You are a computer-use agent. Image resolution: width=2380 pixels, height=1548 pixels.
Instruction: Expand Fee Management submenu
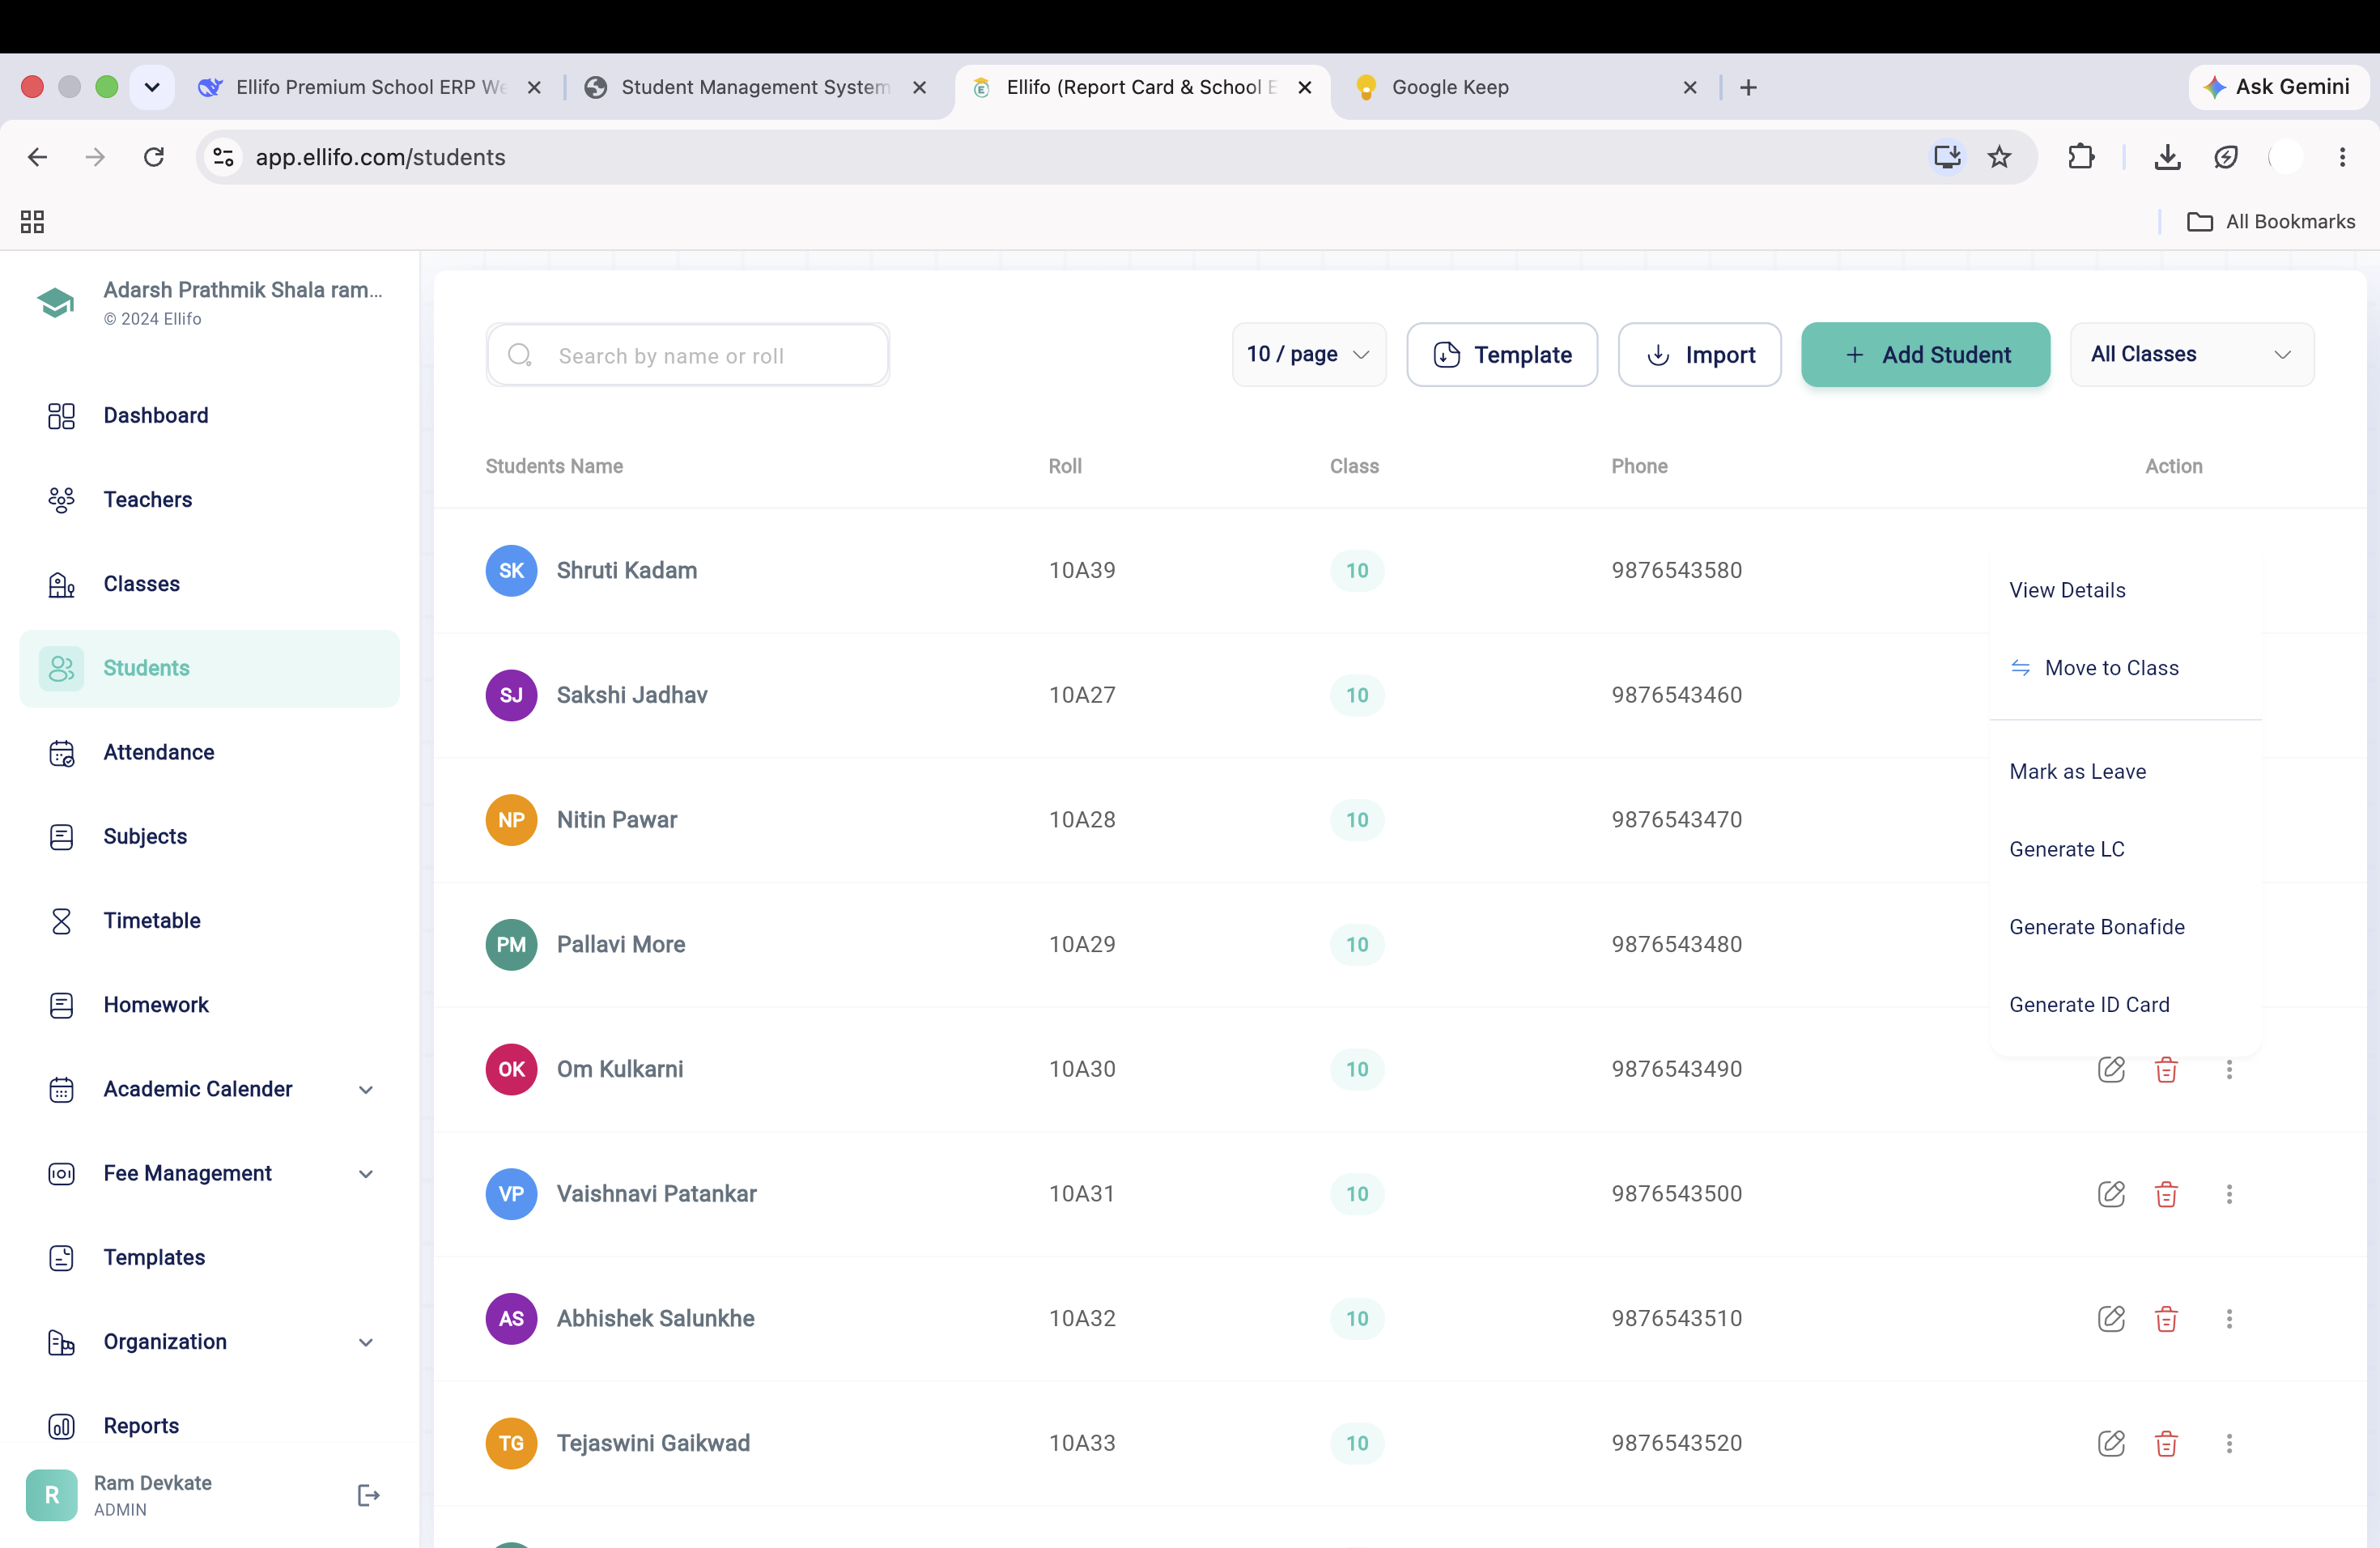click(366, 1173)
